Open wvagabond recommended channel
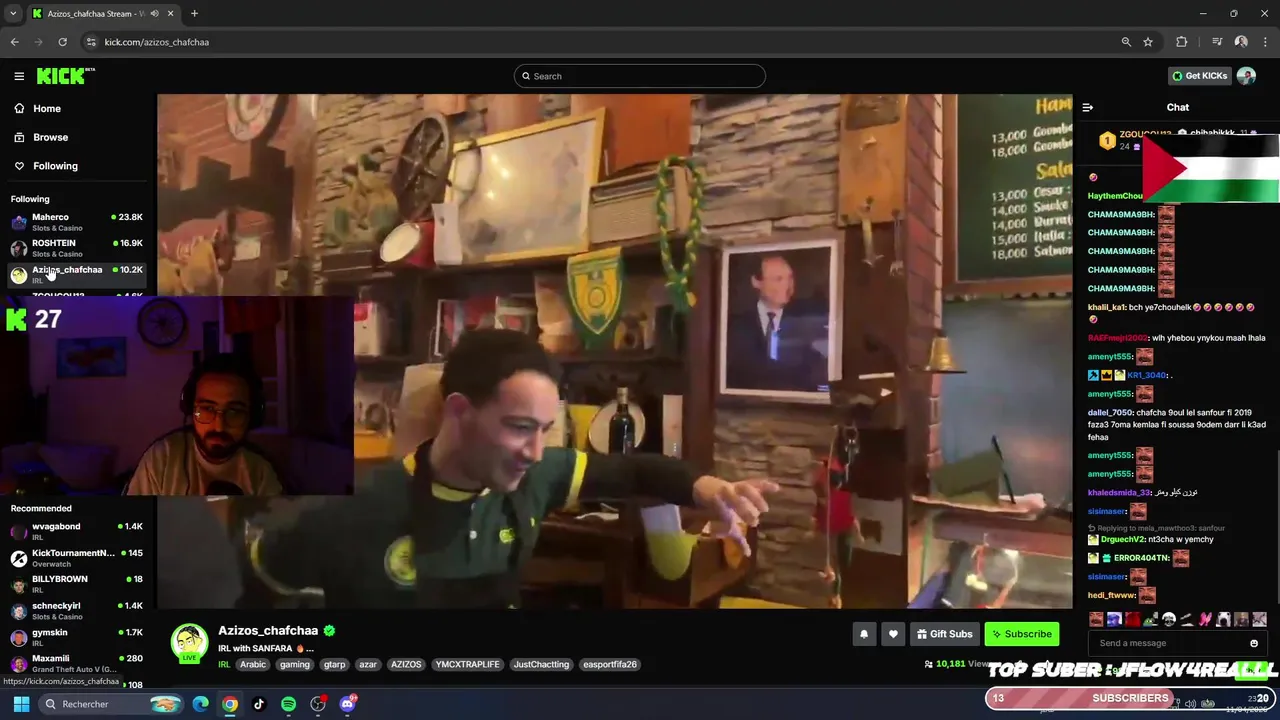The image size is (1280, 720). tap(76, 531)
